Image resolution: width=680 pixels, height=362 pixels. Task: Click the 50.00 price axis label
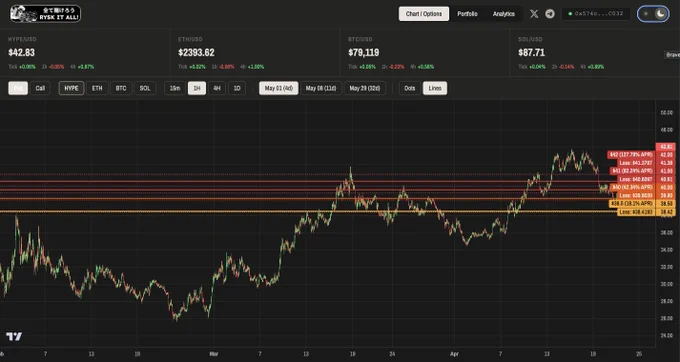click(666, 113)
